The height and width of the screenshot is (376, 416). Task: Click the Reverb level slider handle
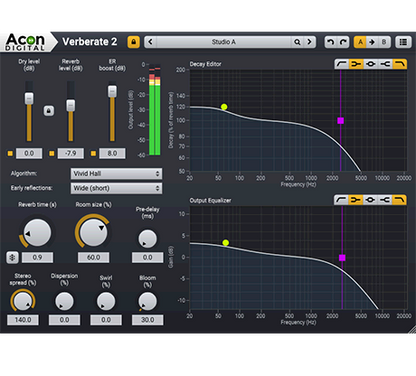71,105
